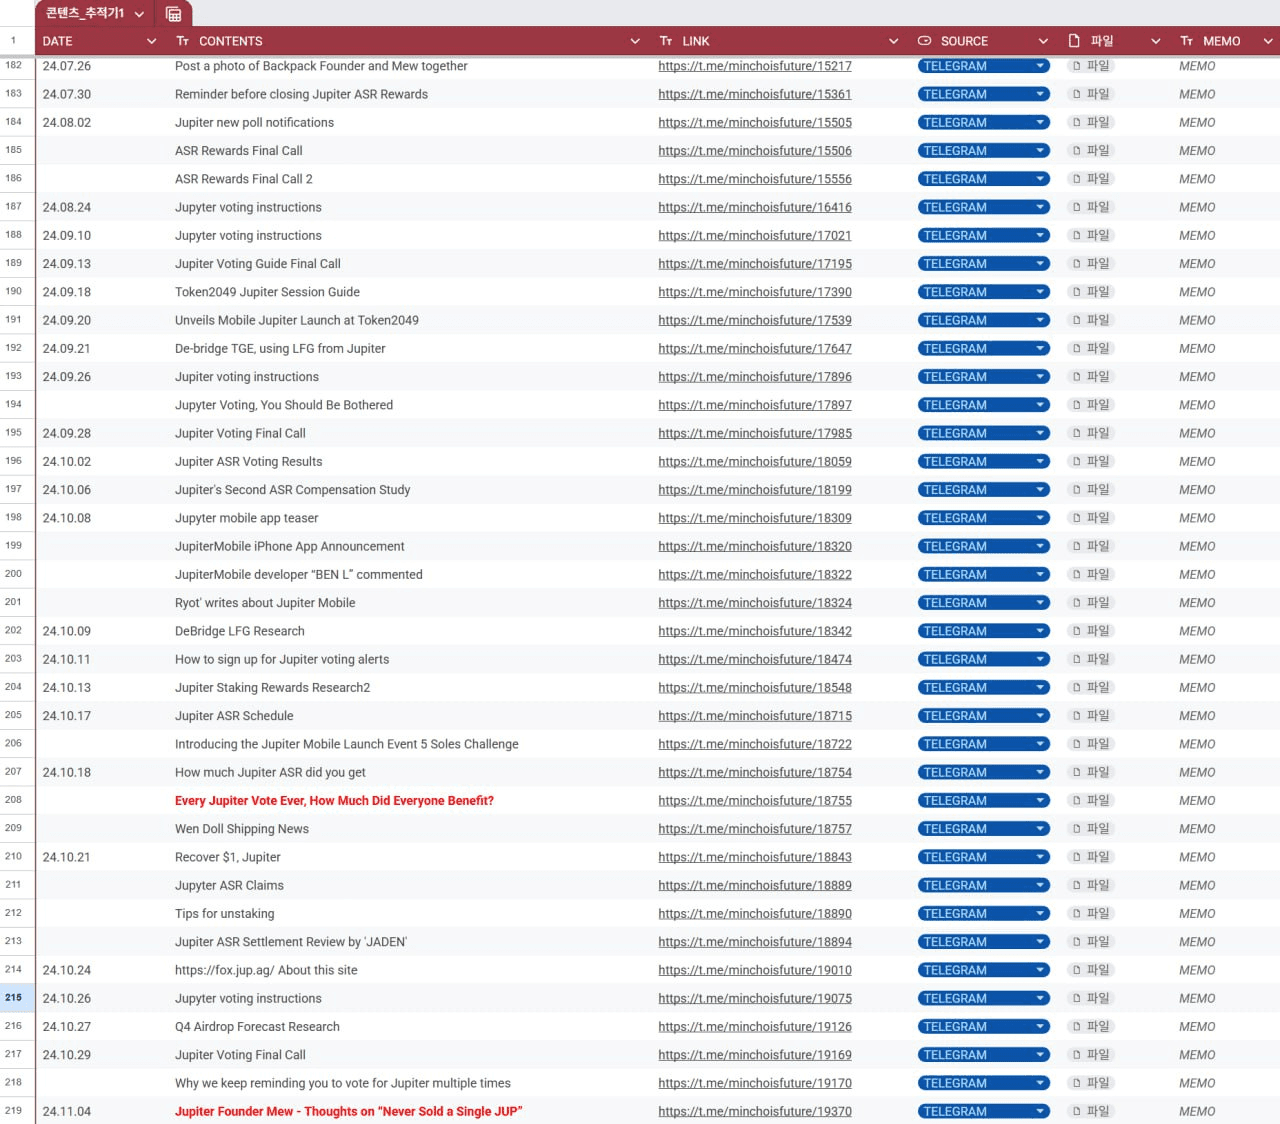Select cell 'ASR Rewards Final Call 2'
The height and width of the screenshot is (1124, 1280).
click(244, 179)
